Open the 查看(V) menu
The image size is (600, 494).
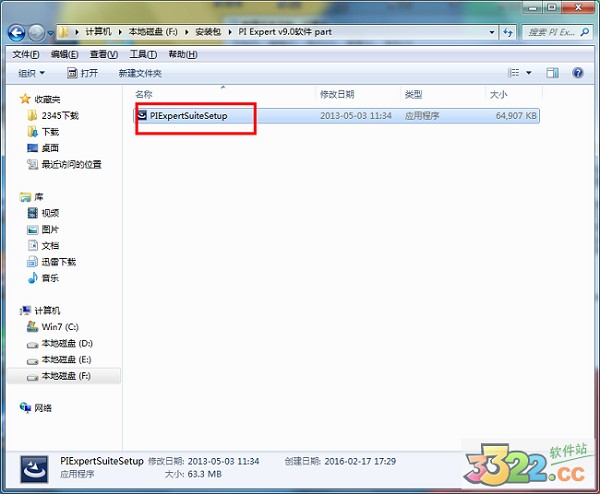(104, 54)
